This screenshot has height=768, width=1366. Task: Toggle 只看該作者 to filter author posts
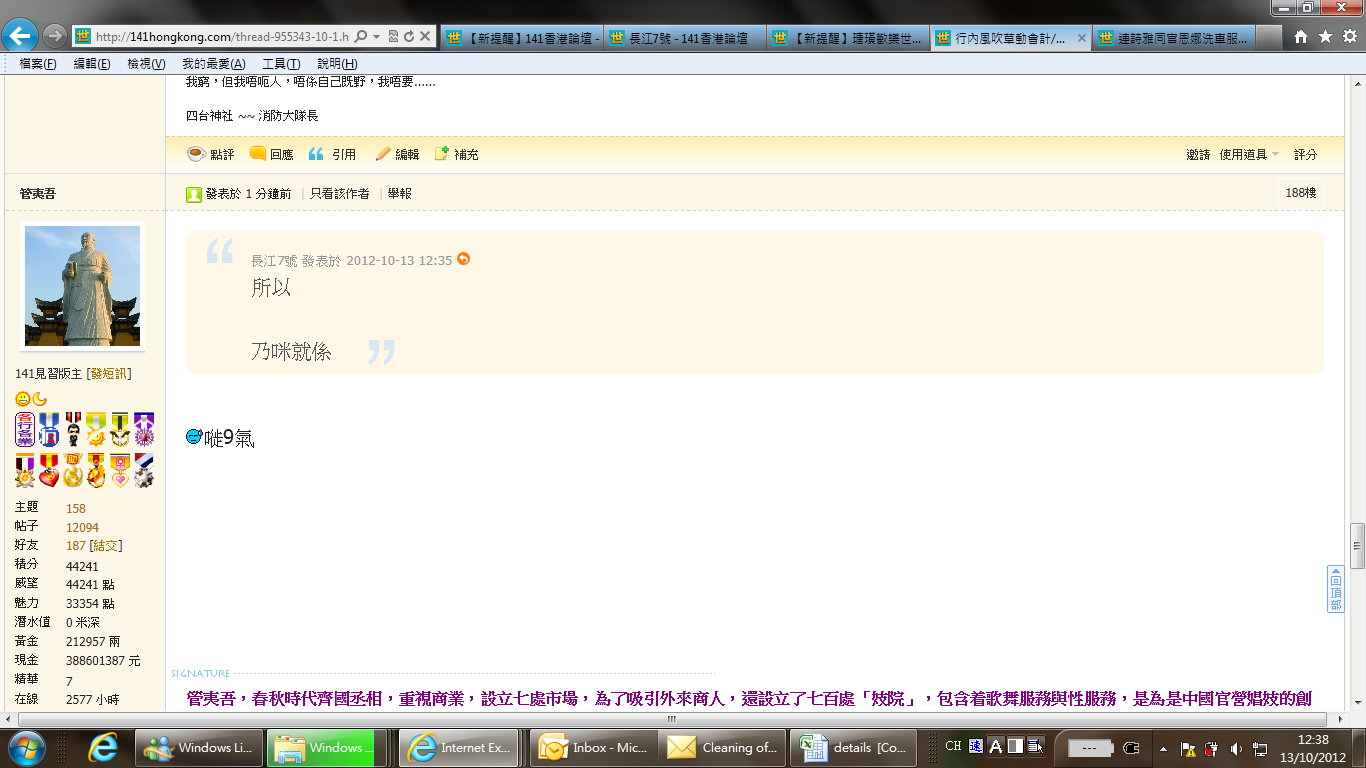[339, 193]
